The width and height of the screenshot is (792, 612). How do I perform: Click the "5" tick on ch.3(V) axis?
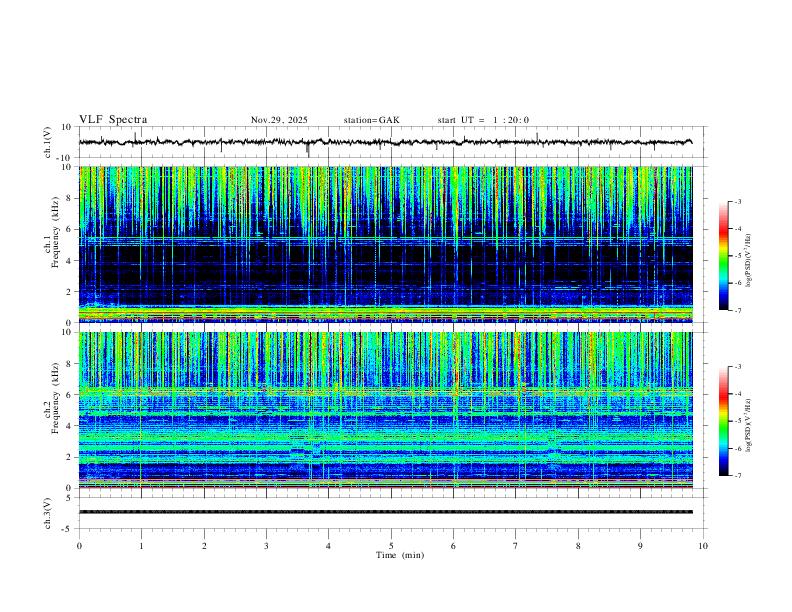coord(70,498)
